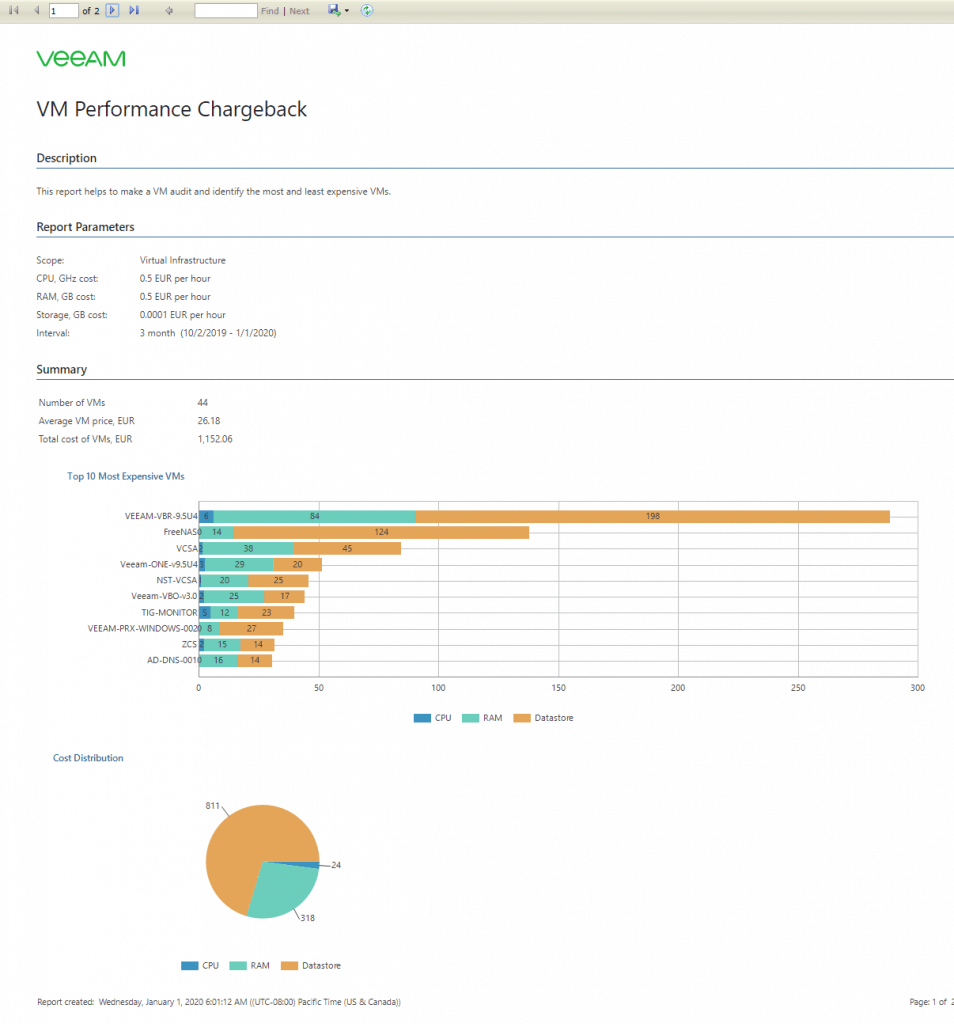Click the export save disk icon

coord(334,10)
